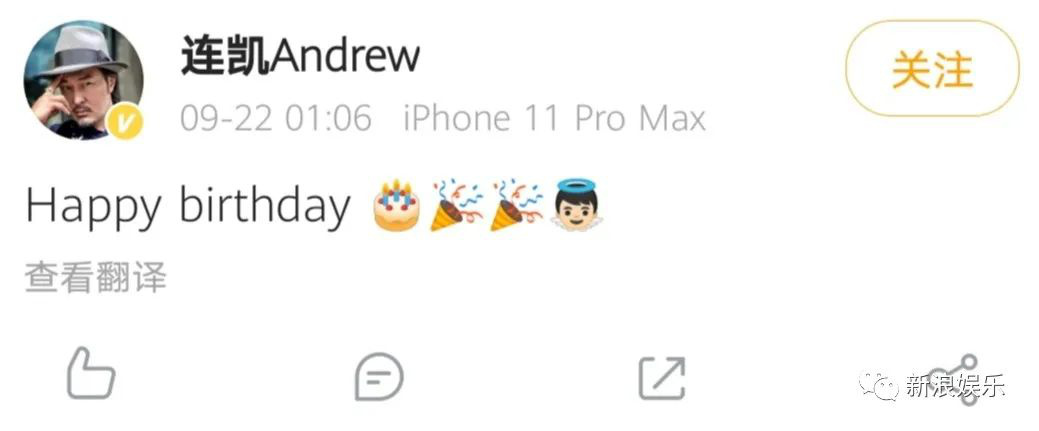Click the word birthday in the post
Image resolution: width=1039 pixels, height=431 pixels.
pos(264,206)
